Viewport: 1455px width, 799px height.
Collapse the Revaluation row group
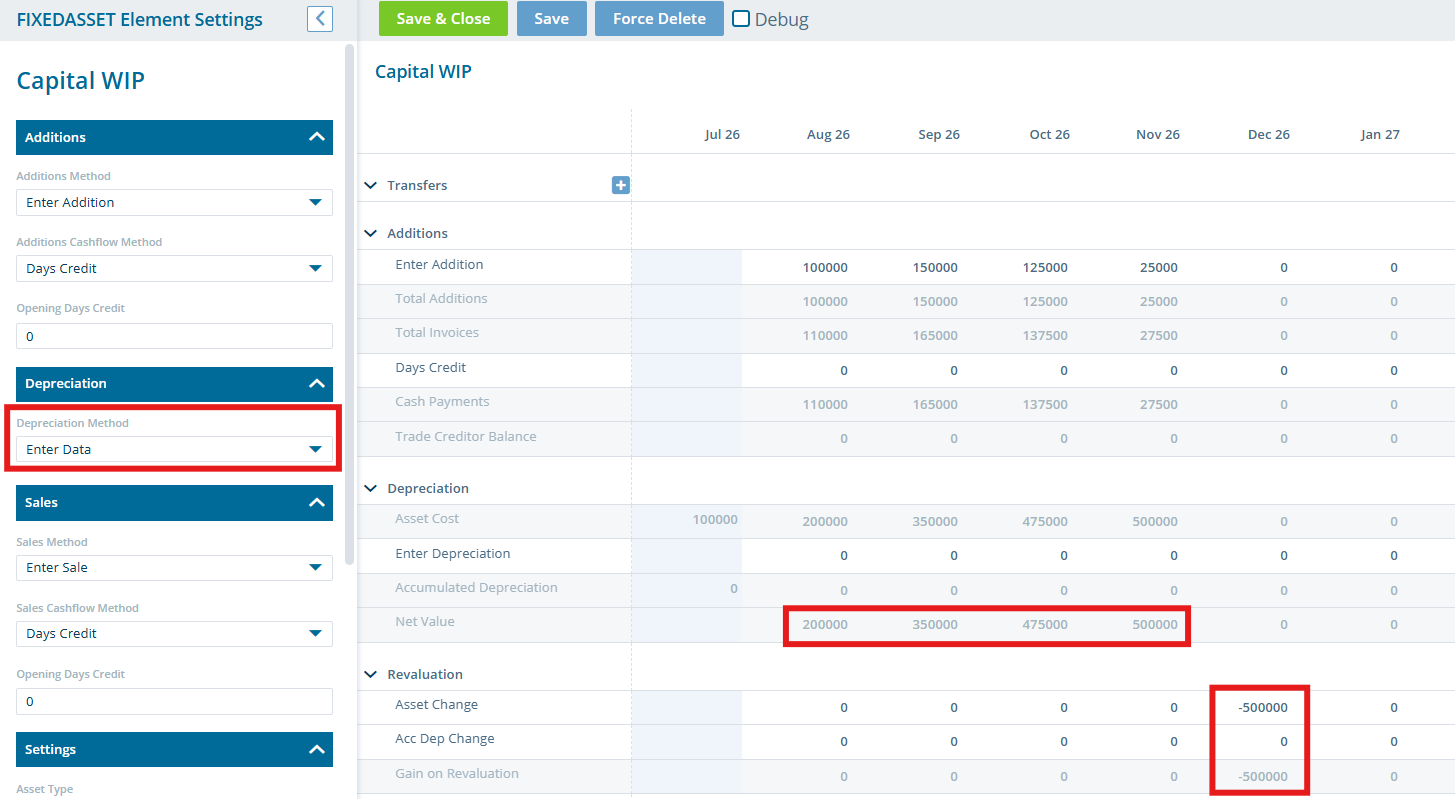coord(371,674)
